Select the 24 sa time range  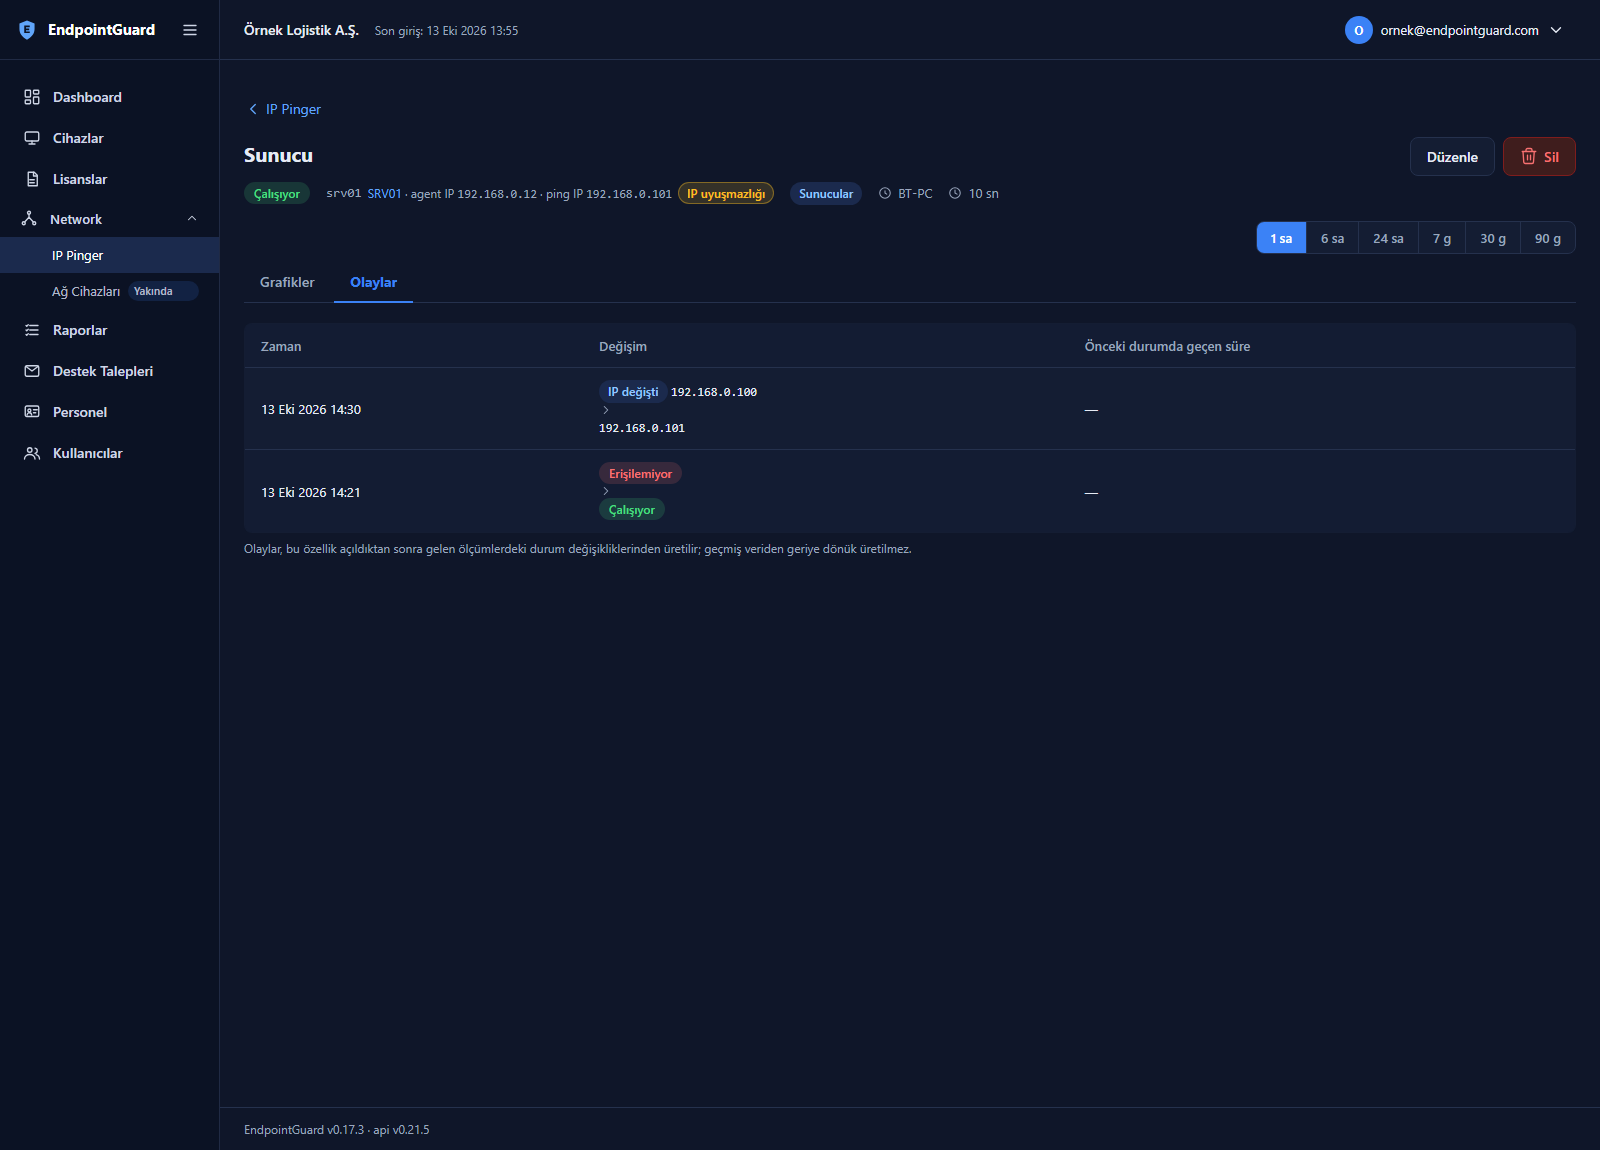(x=1388, y=238)
